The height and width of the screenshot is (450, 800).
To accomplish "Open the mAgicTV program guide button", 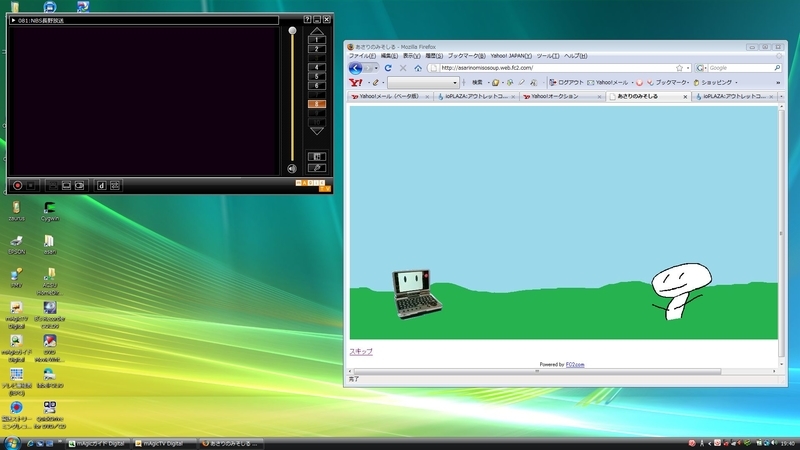I will (317, 157).
